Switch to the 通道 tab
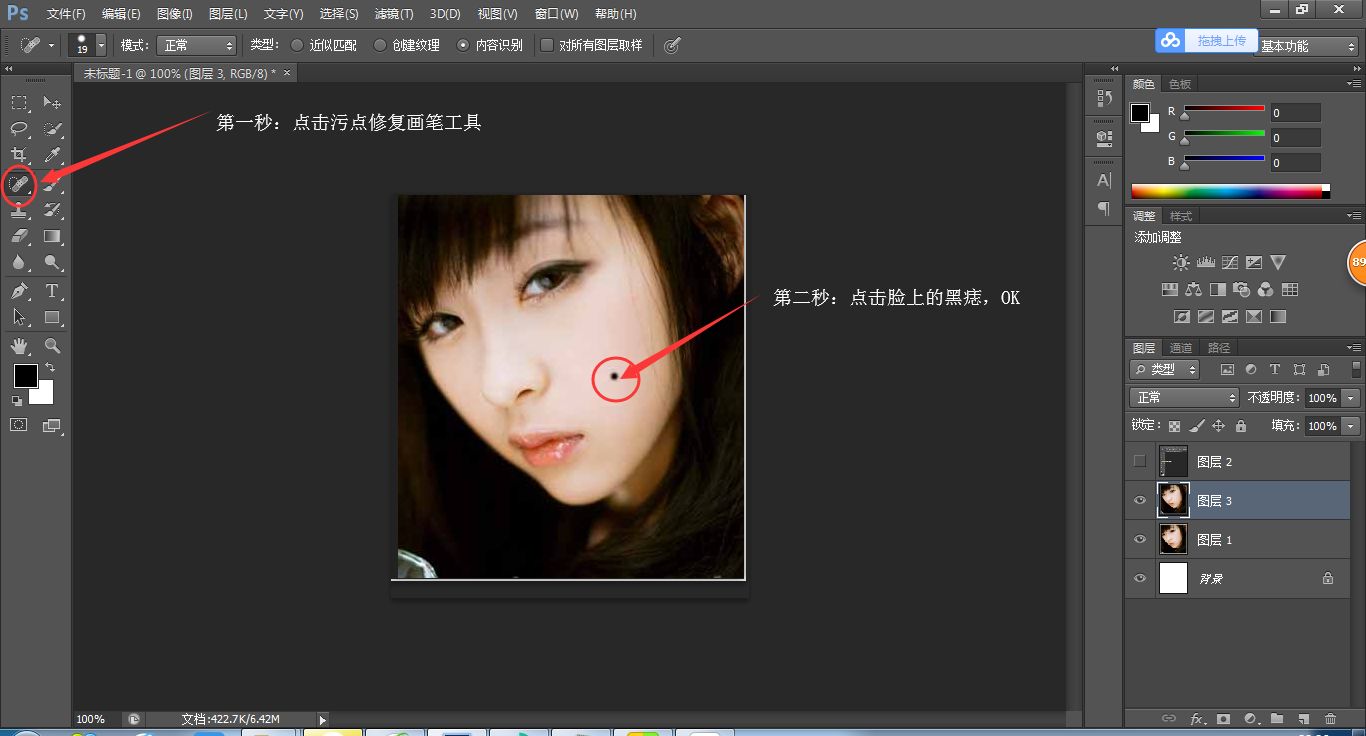This screenshot has height=736, width=1366. coord(1181,348)
